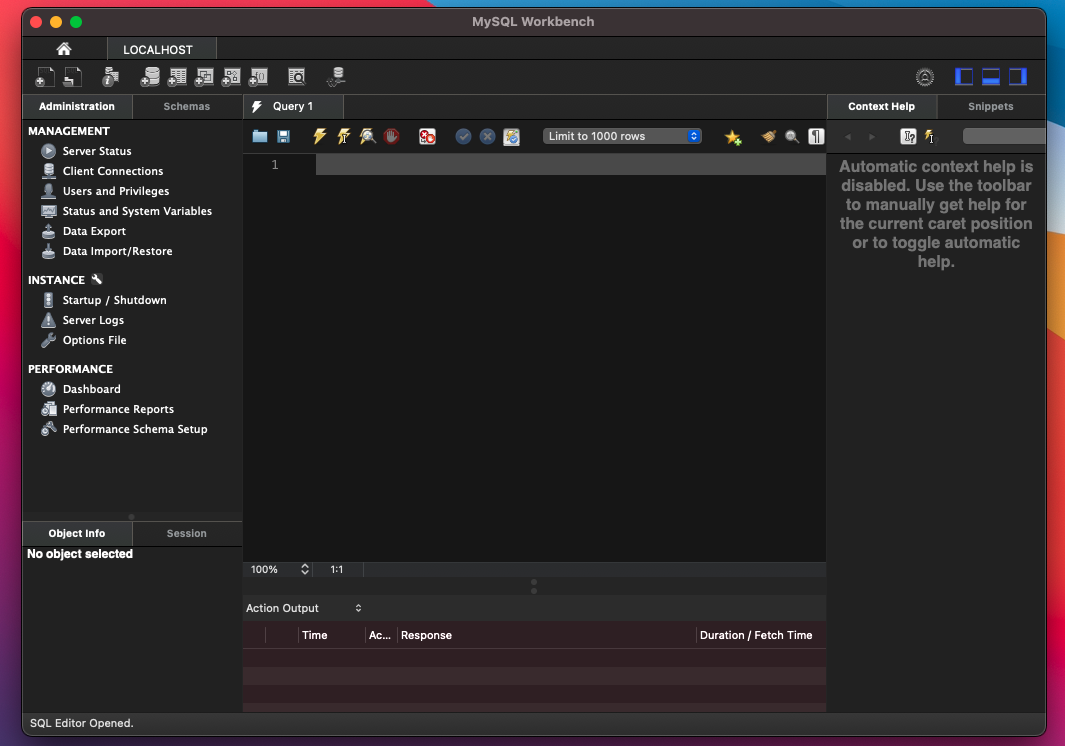Toggle auto-commit mode
The image size is (1065, 746).
[x=511, y=137]
